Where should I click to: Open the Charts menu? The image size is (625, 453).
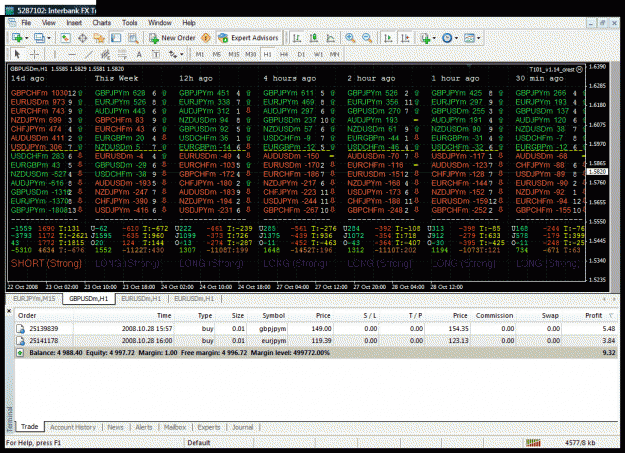point(102,23)
